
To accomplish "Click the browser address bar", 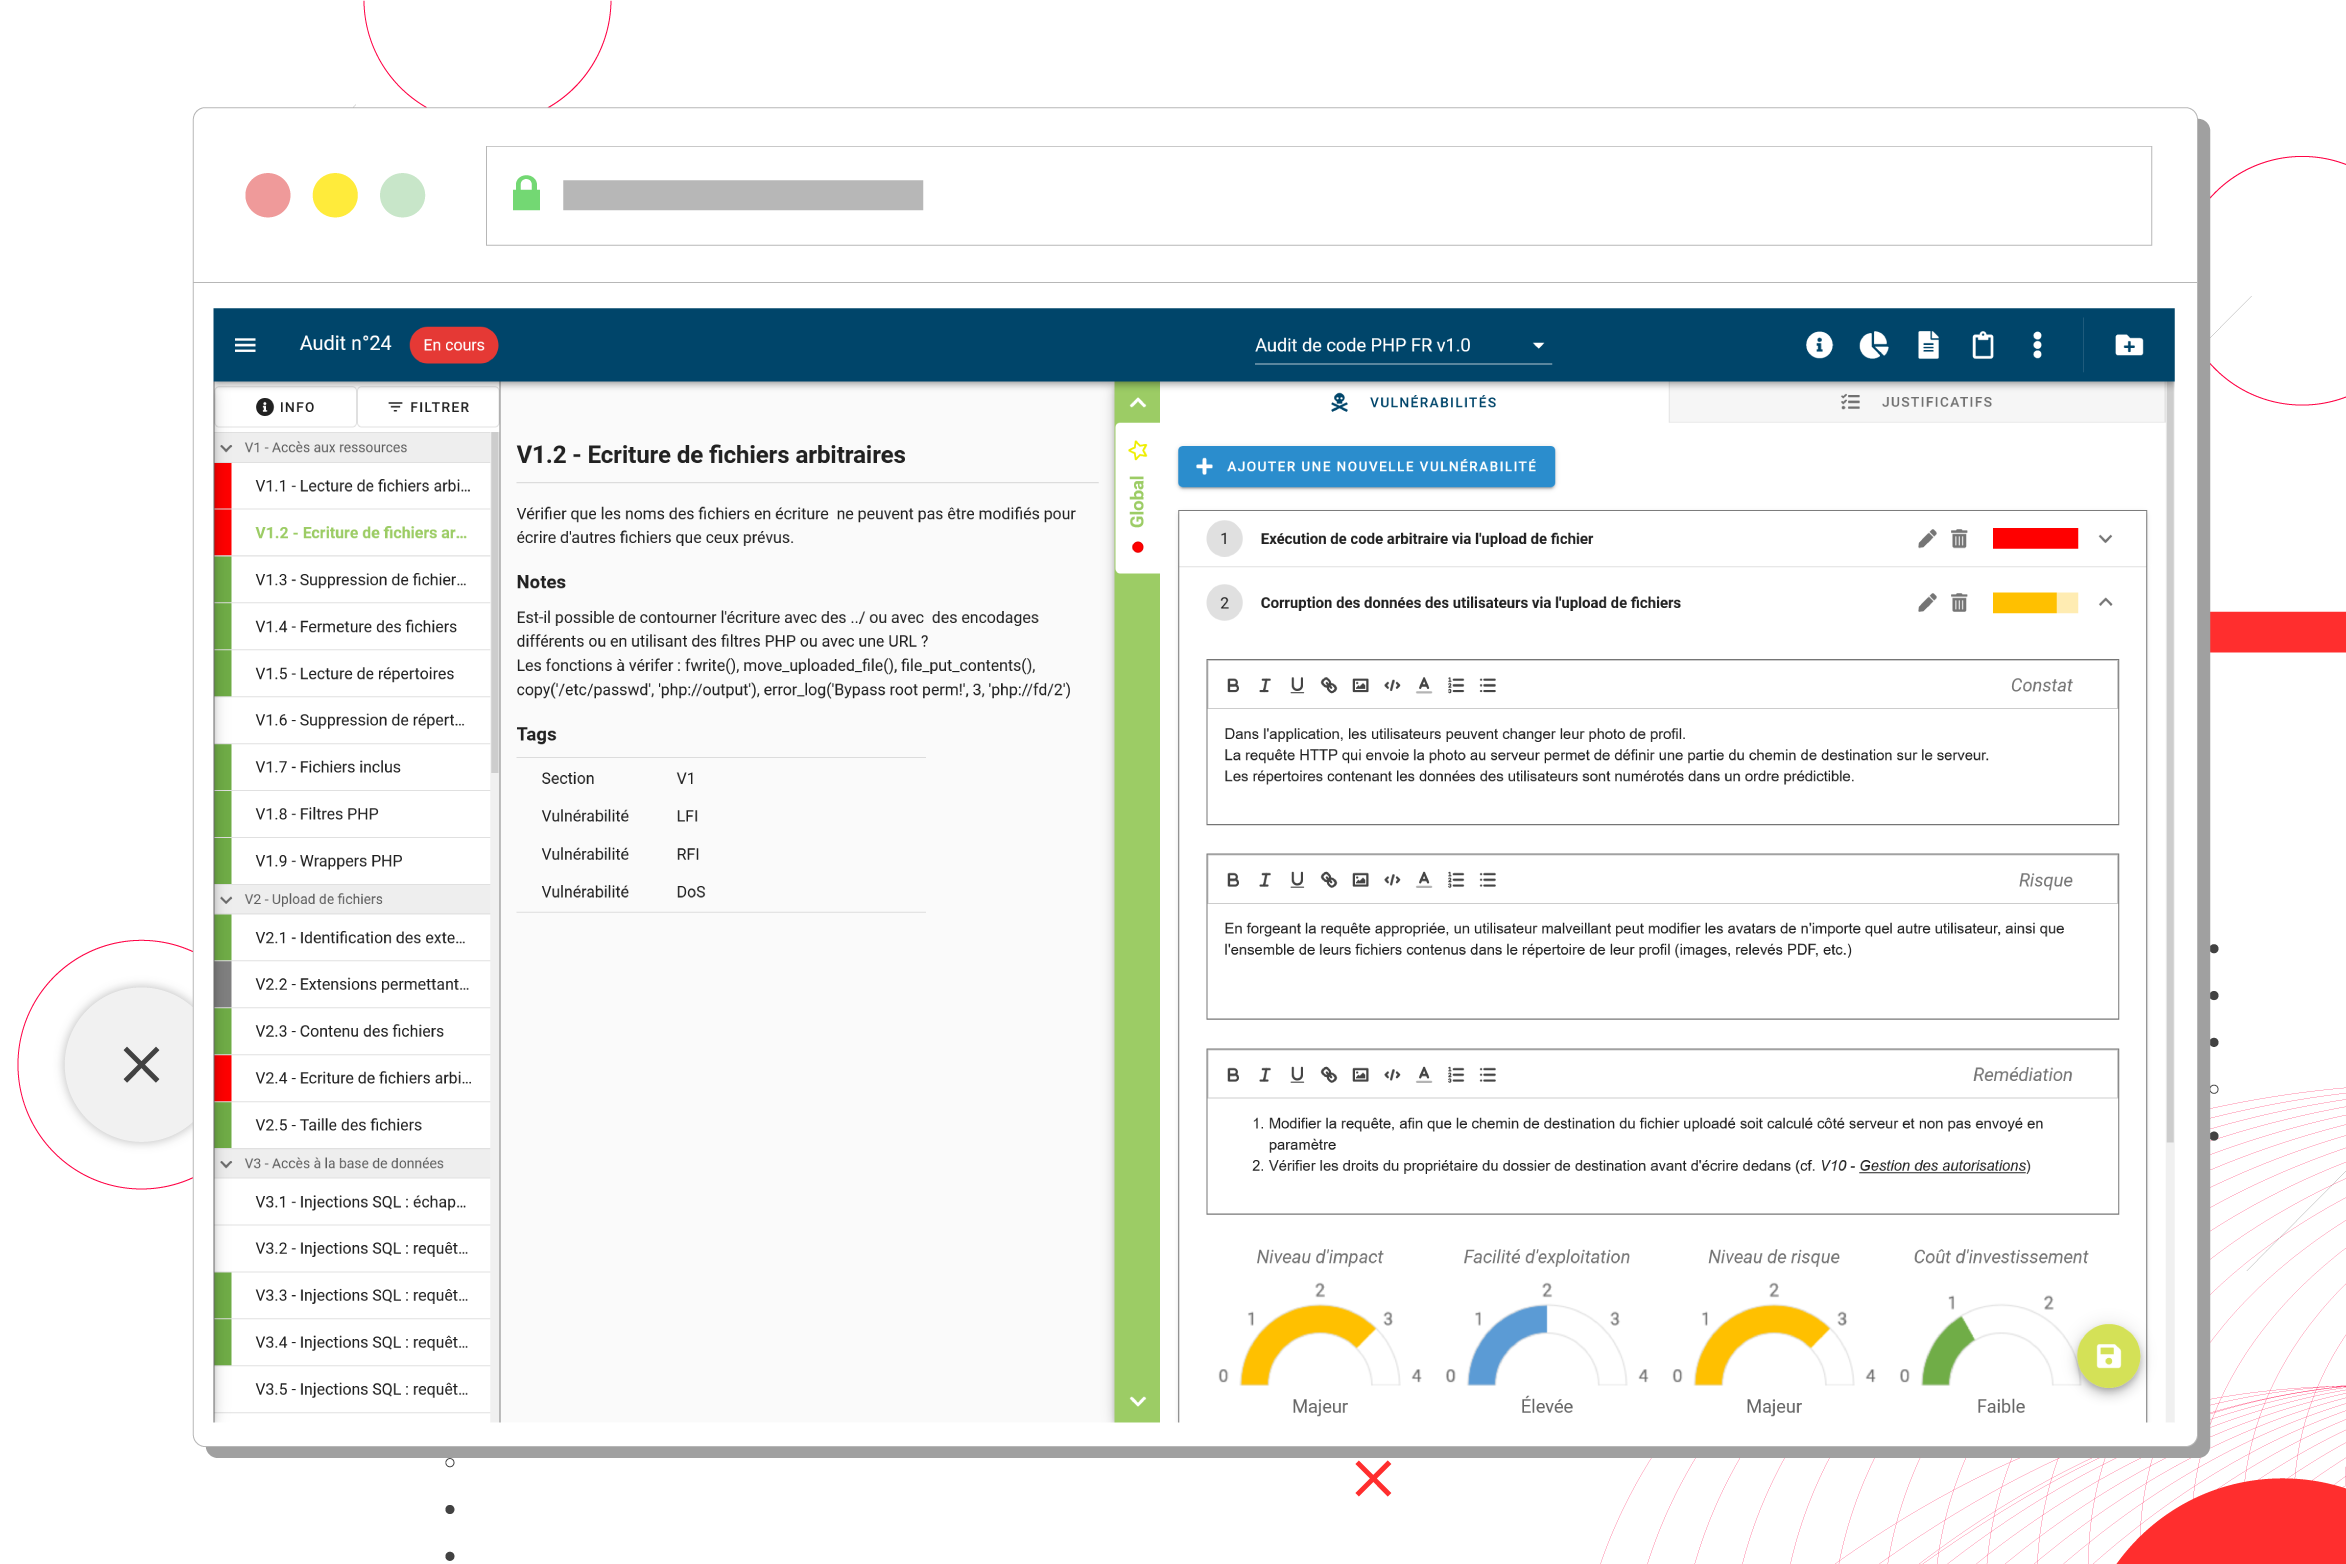I will point(1318,196).
